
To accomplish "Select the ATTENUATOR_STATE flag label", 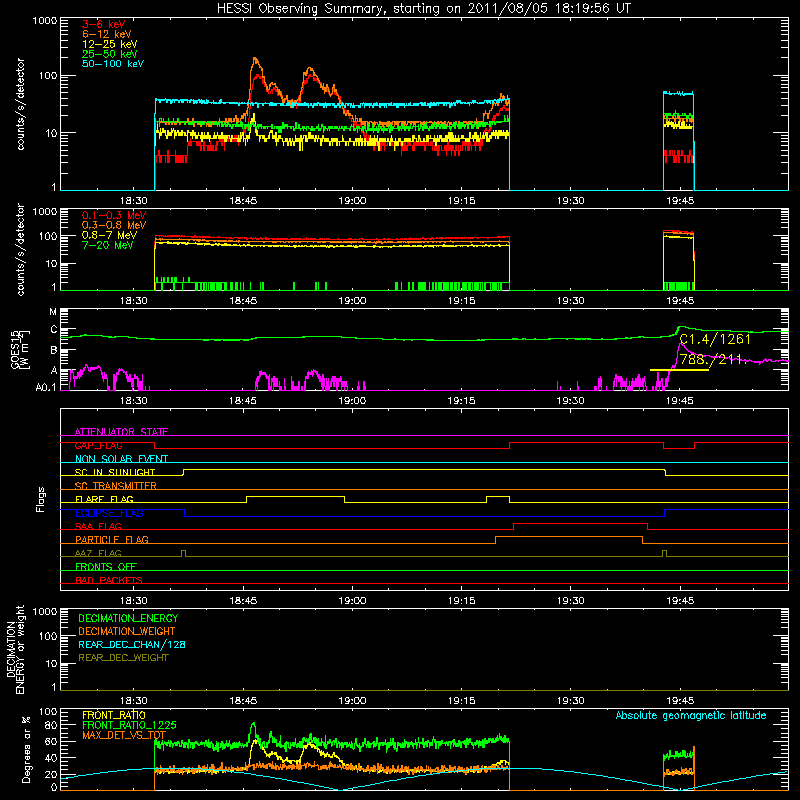I will (x=121, y=432).
